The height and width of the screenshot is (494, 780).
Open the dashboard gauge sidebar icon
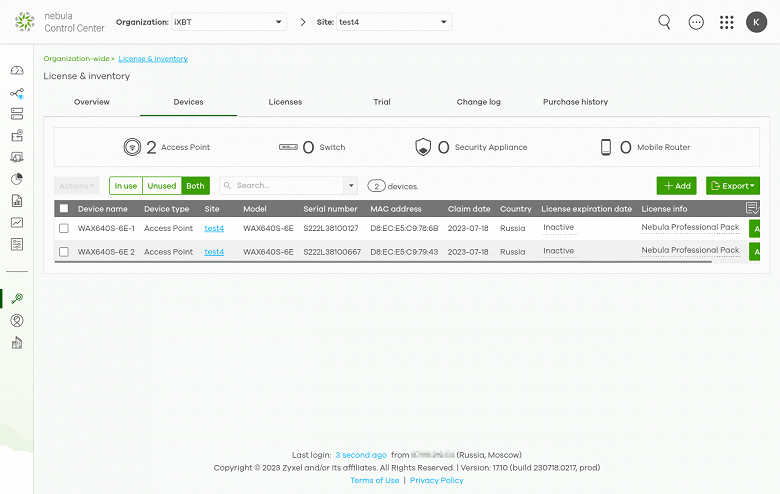pos(17,70)
